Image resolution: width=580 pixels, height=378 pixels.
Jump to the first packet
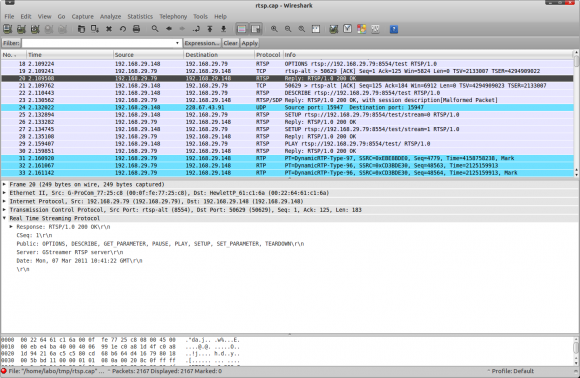click(x=210, y=29)
